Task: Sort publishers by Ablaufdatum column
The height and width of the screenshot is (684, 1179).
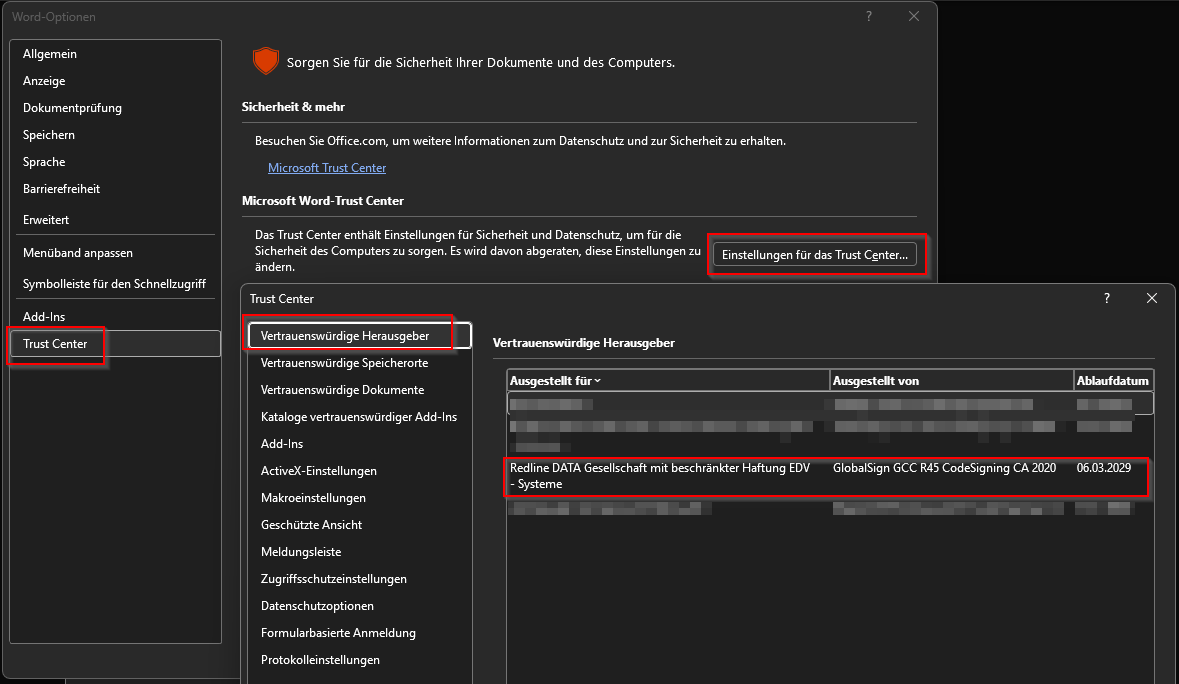Action: (x=1112, y=381)
